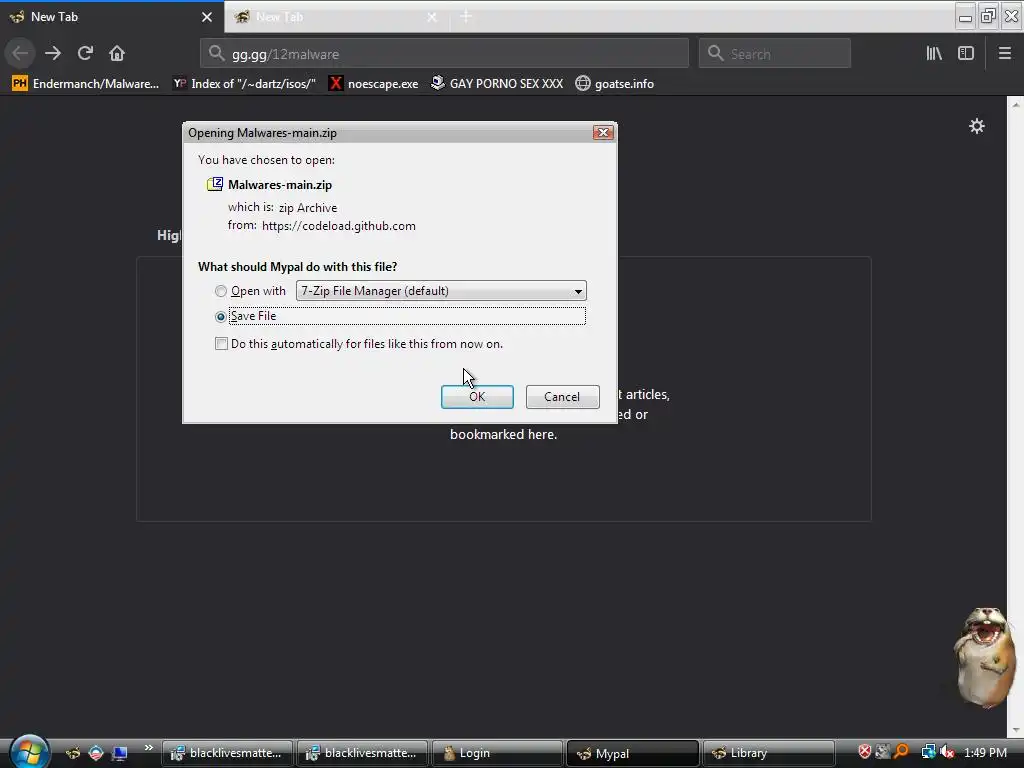Expand the quick launch chevron

coord(148,748)
